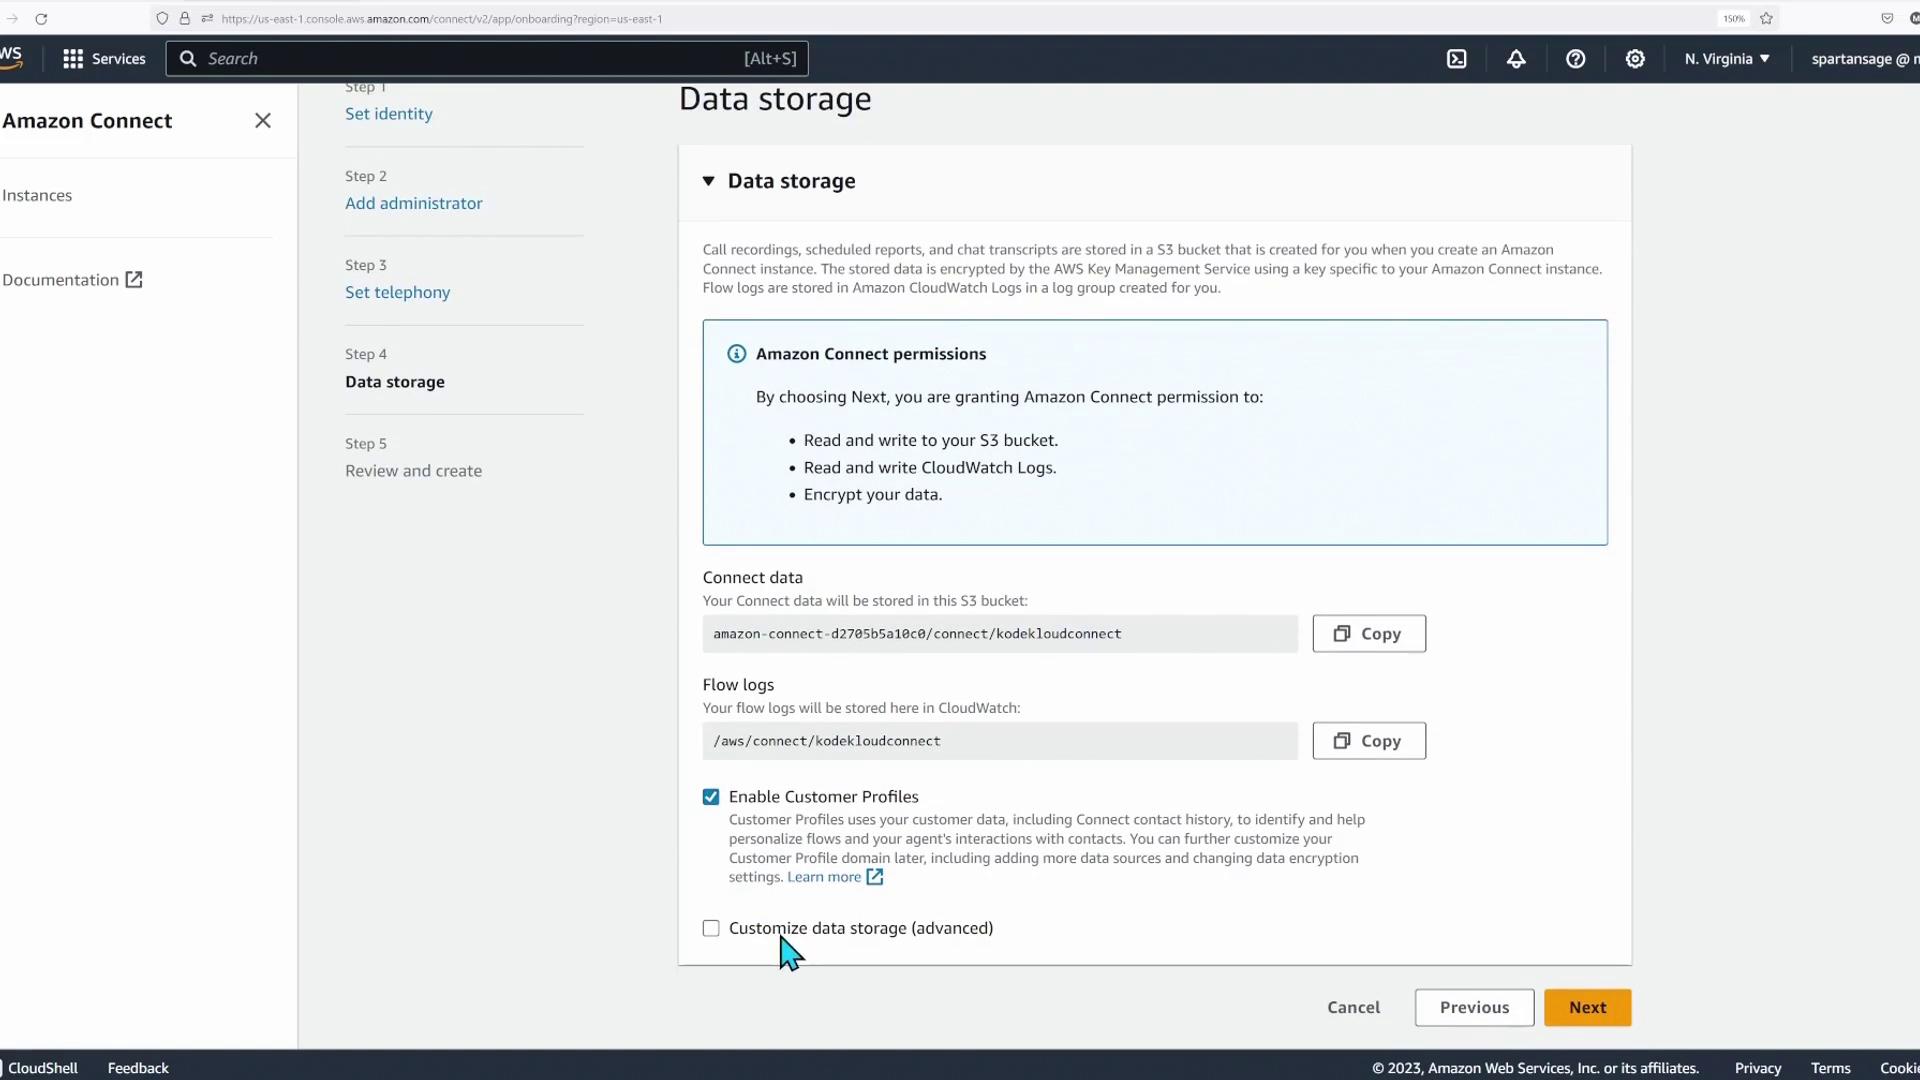Viewport: 1920px width, 1080px height.
Task: Uncheck the Enable Customer Profiles checkbox
Action: (711, 797)
